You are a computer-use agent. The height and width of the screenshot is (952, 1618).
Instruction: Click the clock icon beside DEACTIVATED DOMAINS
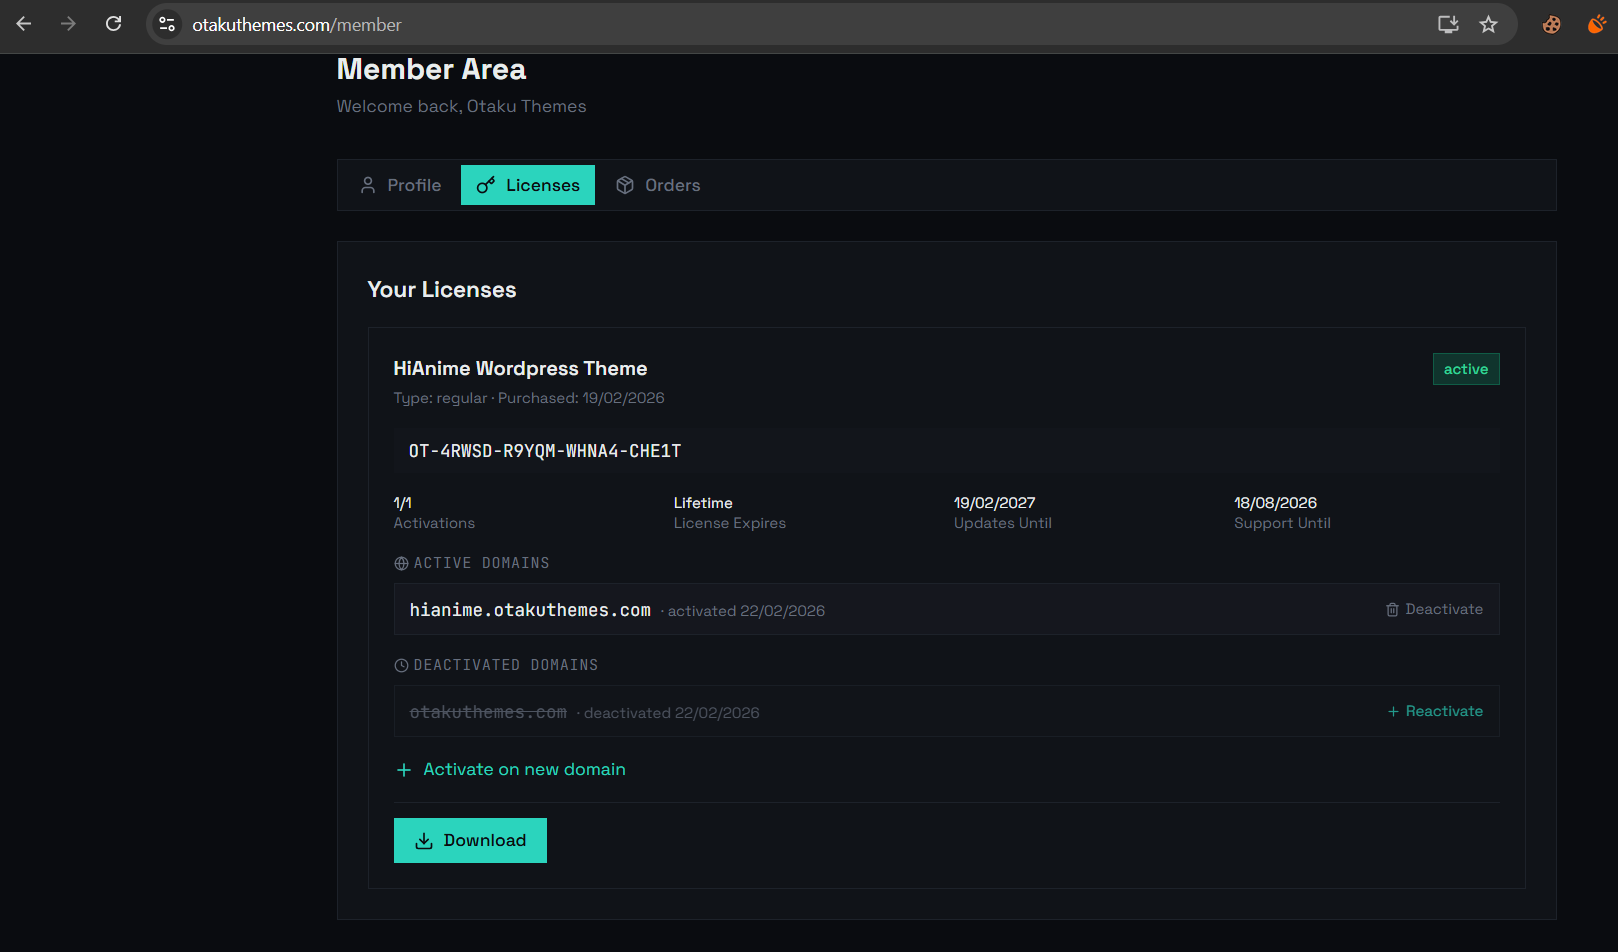401,664
